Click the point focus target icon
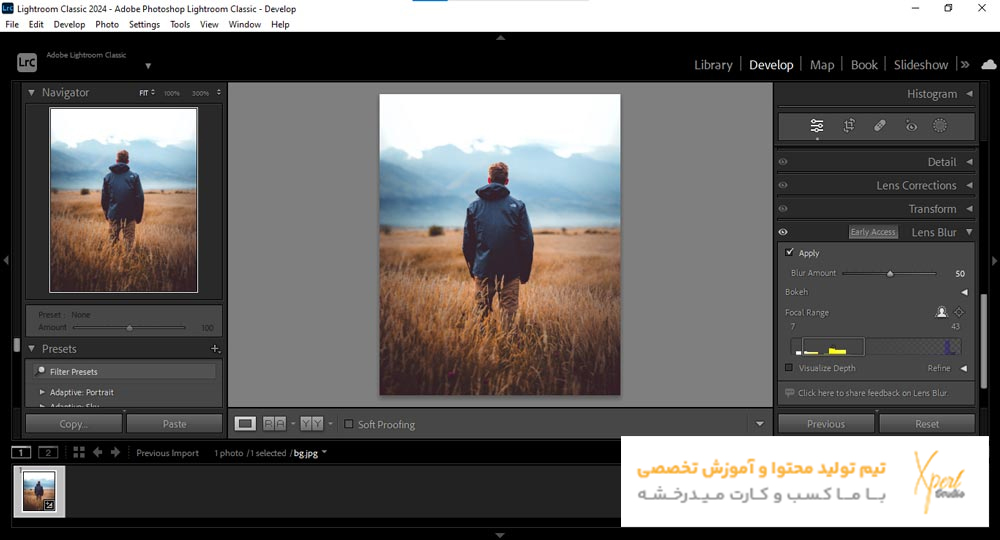1000x540 pixels. pos(959,312)
